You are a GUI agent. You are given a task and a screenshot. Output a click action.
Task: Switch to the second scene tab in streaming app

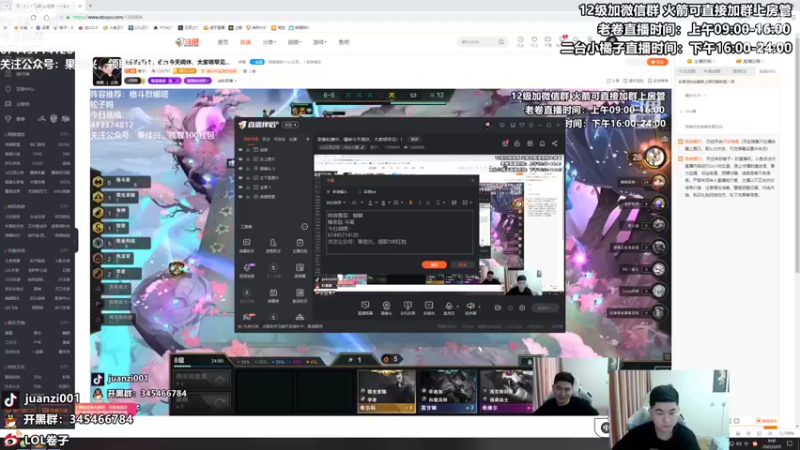(x=266, y=139)
